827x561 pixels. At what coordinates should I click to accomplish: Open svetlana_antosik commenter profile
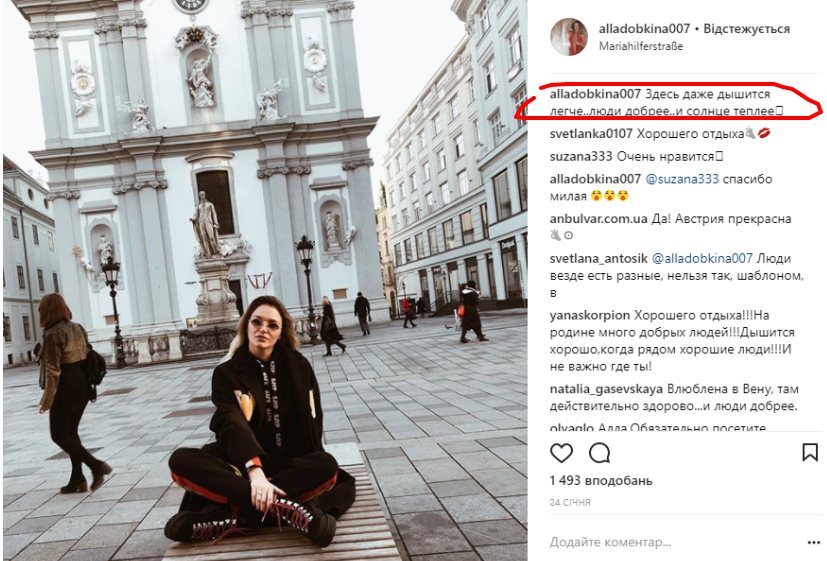tap(599, 258)
